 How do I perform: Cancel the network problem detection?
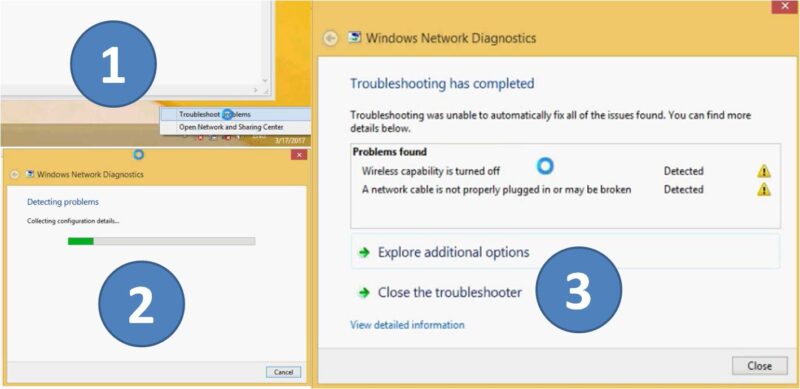tap(283, 372)
